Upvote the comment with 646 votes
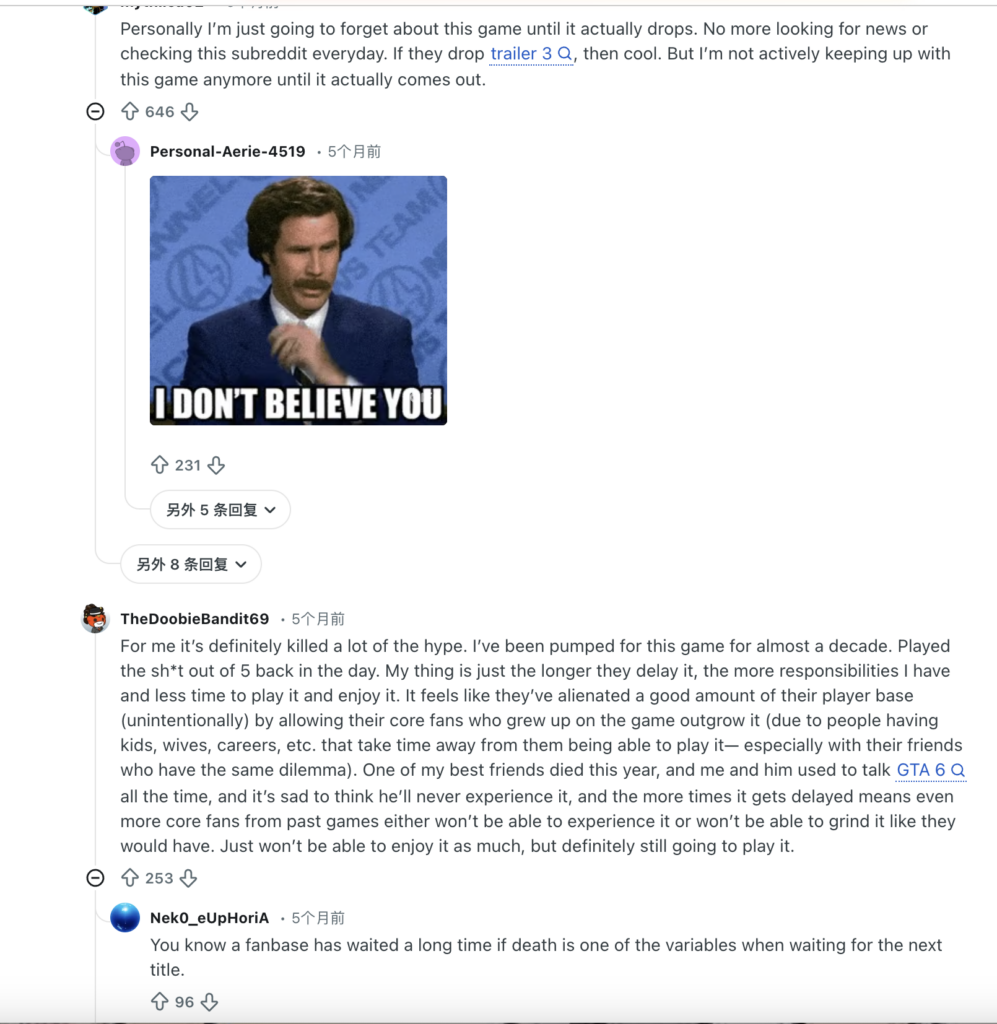 (x=130, y=112)
